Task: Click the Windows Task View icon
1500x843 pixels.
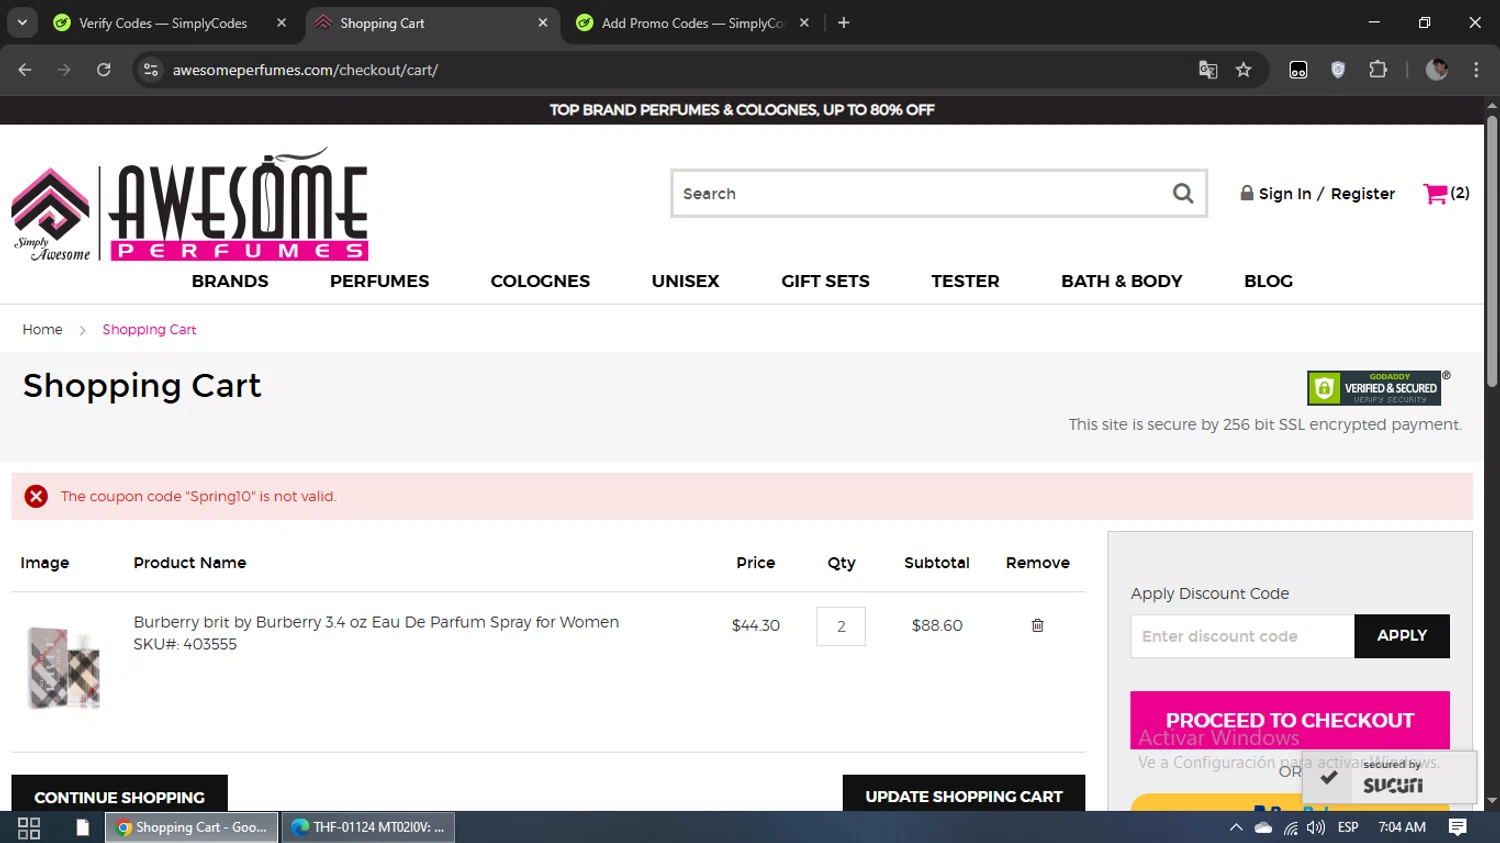Action: (x=29, y=827)
